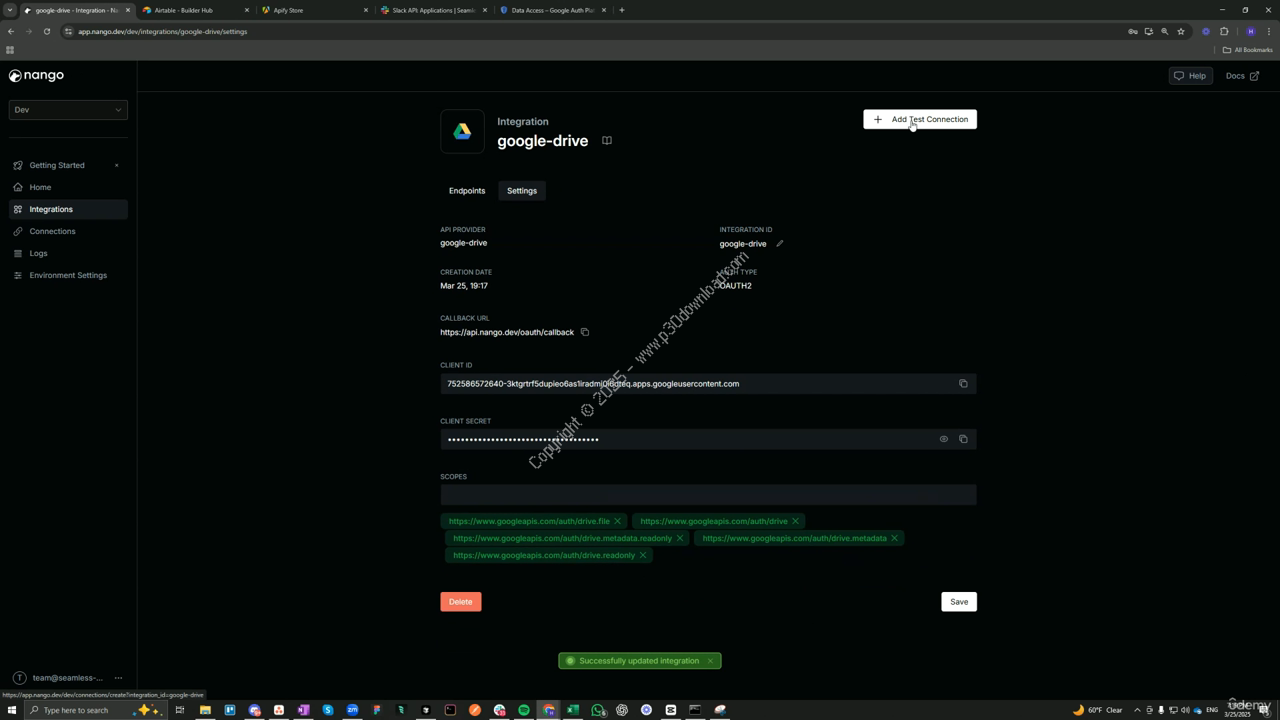Open Getting Started in the sidebar
The image size is (1280, 720).
pyautogui.click(x=57, y=165)
